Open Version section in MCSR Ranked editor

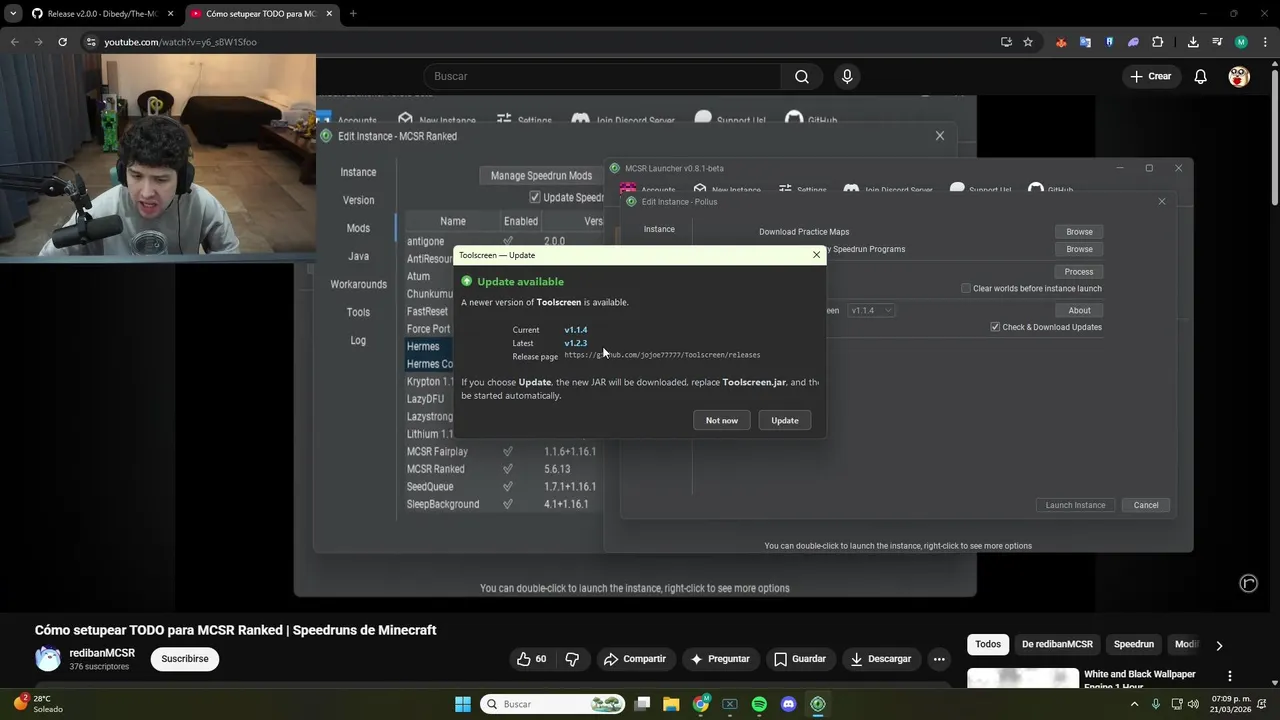pyautogui.click(x=358, y=200)
